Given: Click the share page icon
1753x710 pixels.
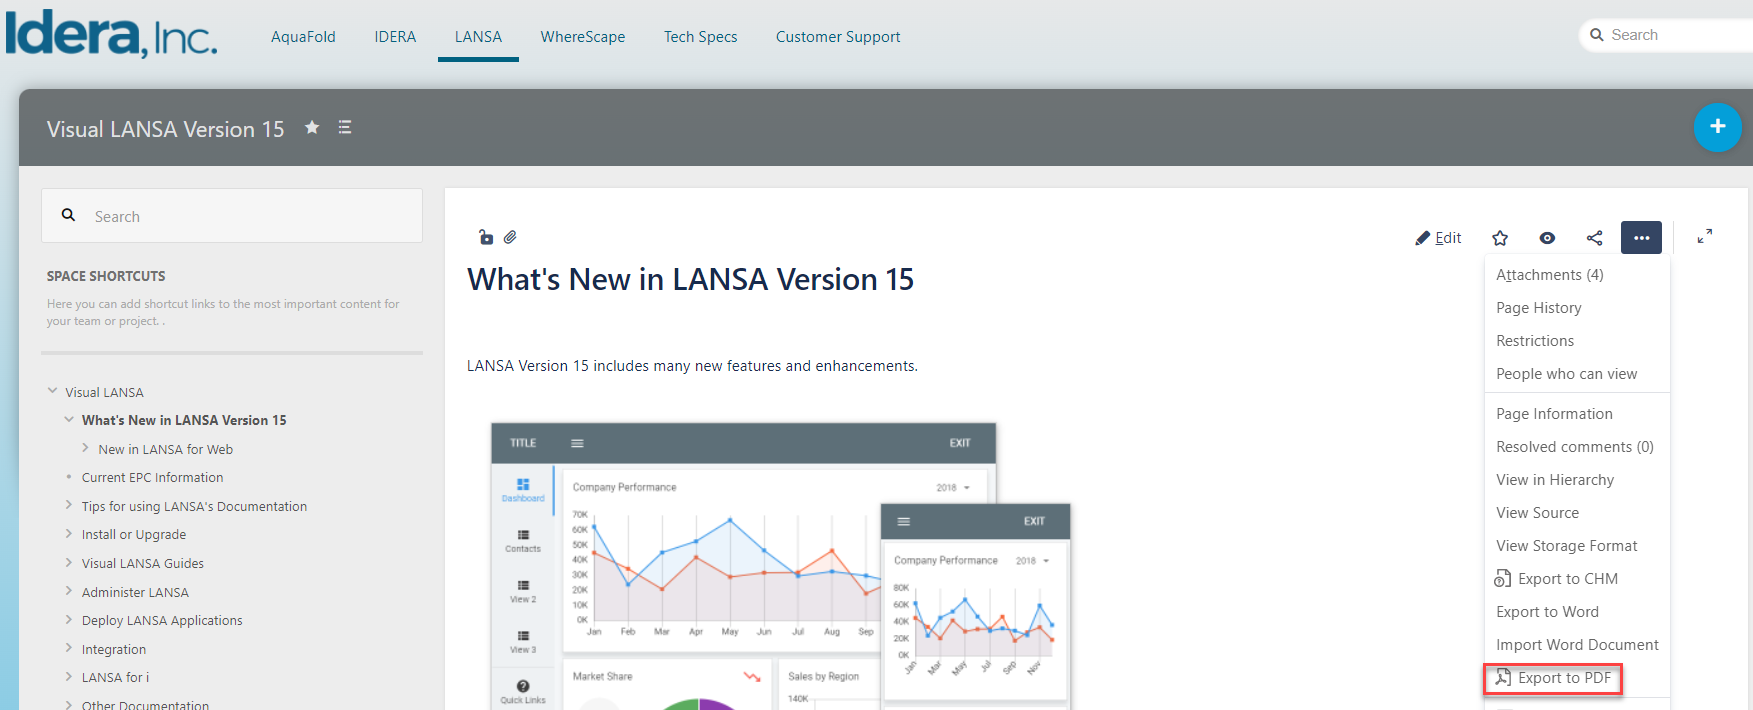Looking at the screenshot, I should 1595,238.
